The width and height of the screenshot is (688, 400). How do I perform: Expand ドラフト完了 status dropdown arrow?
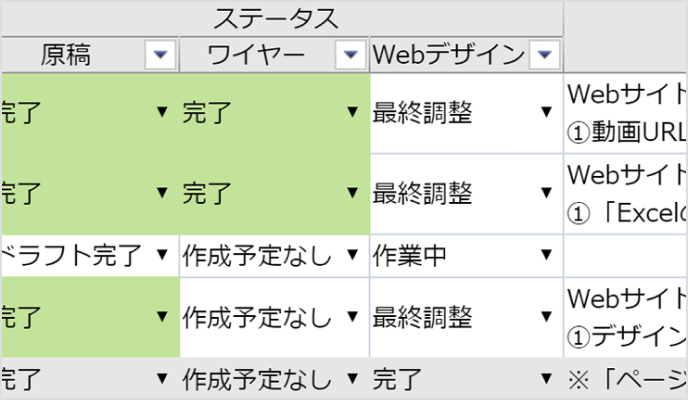coord(162,256)
